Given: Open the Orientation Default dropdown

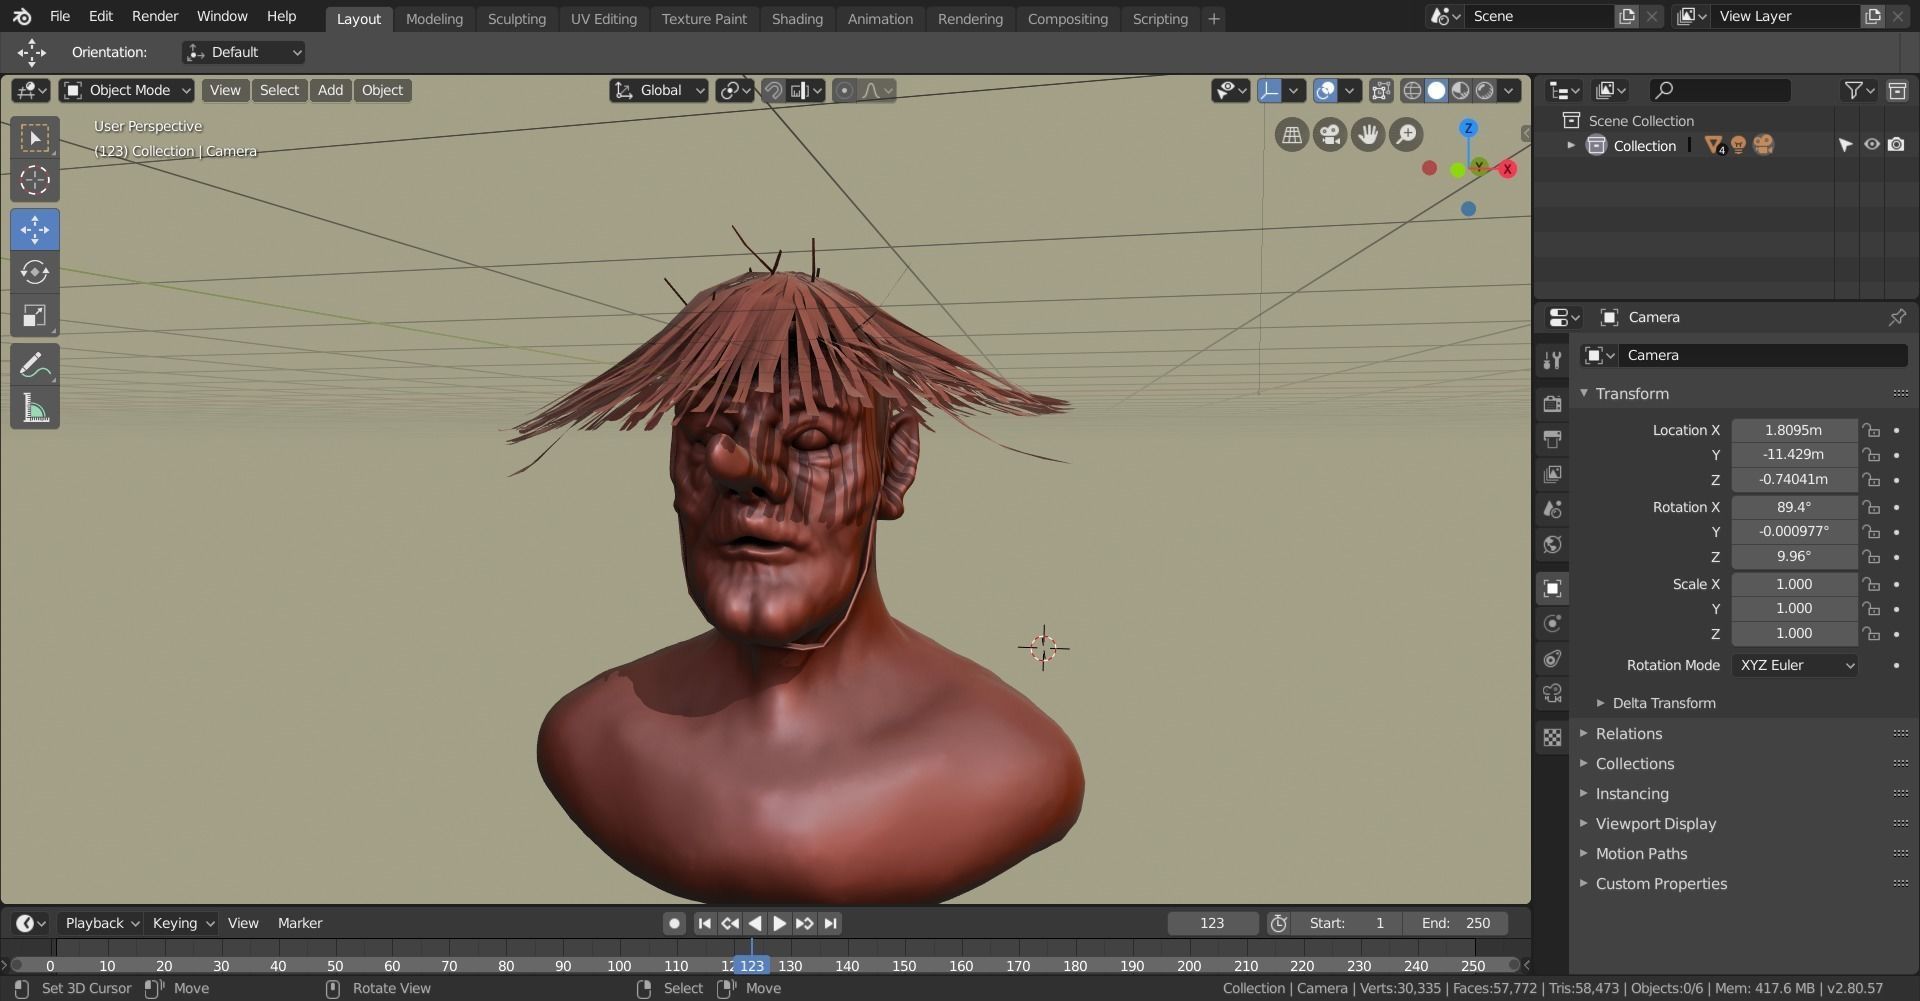Looking at the screenshot, I should click(244, 52).
